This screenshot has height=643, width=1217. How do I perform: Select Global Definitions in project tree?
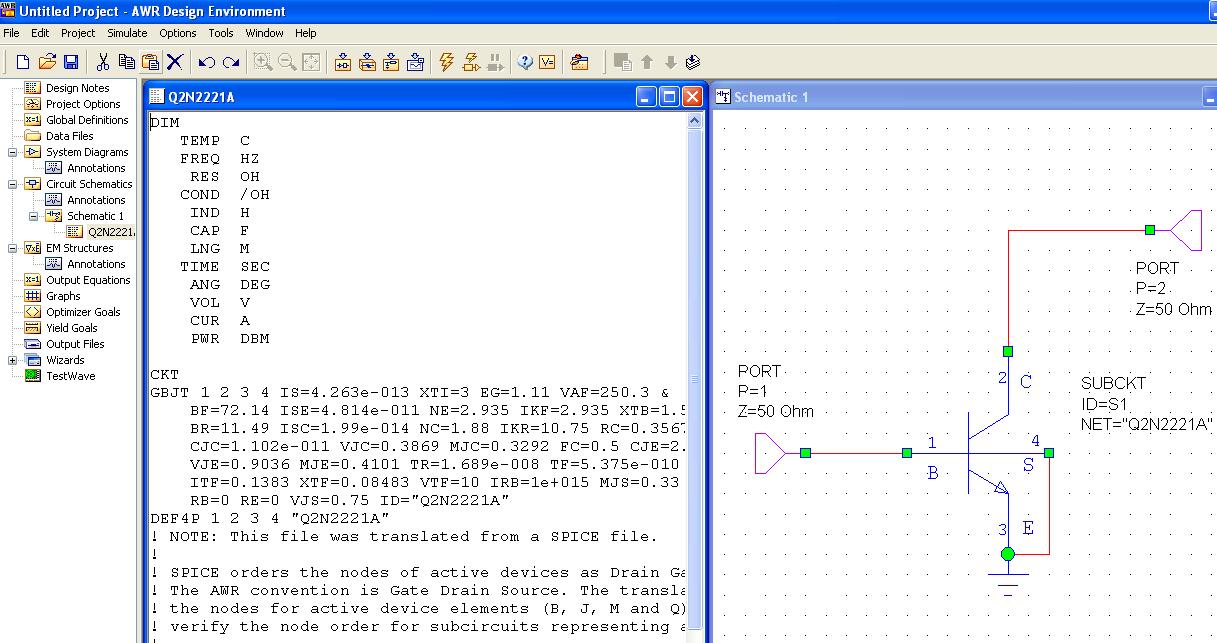click(87, 120)
